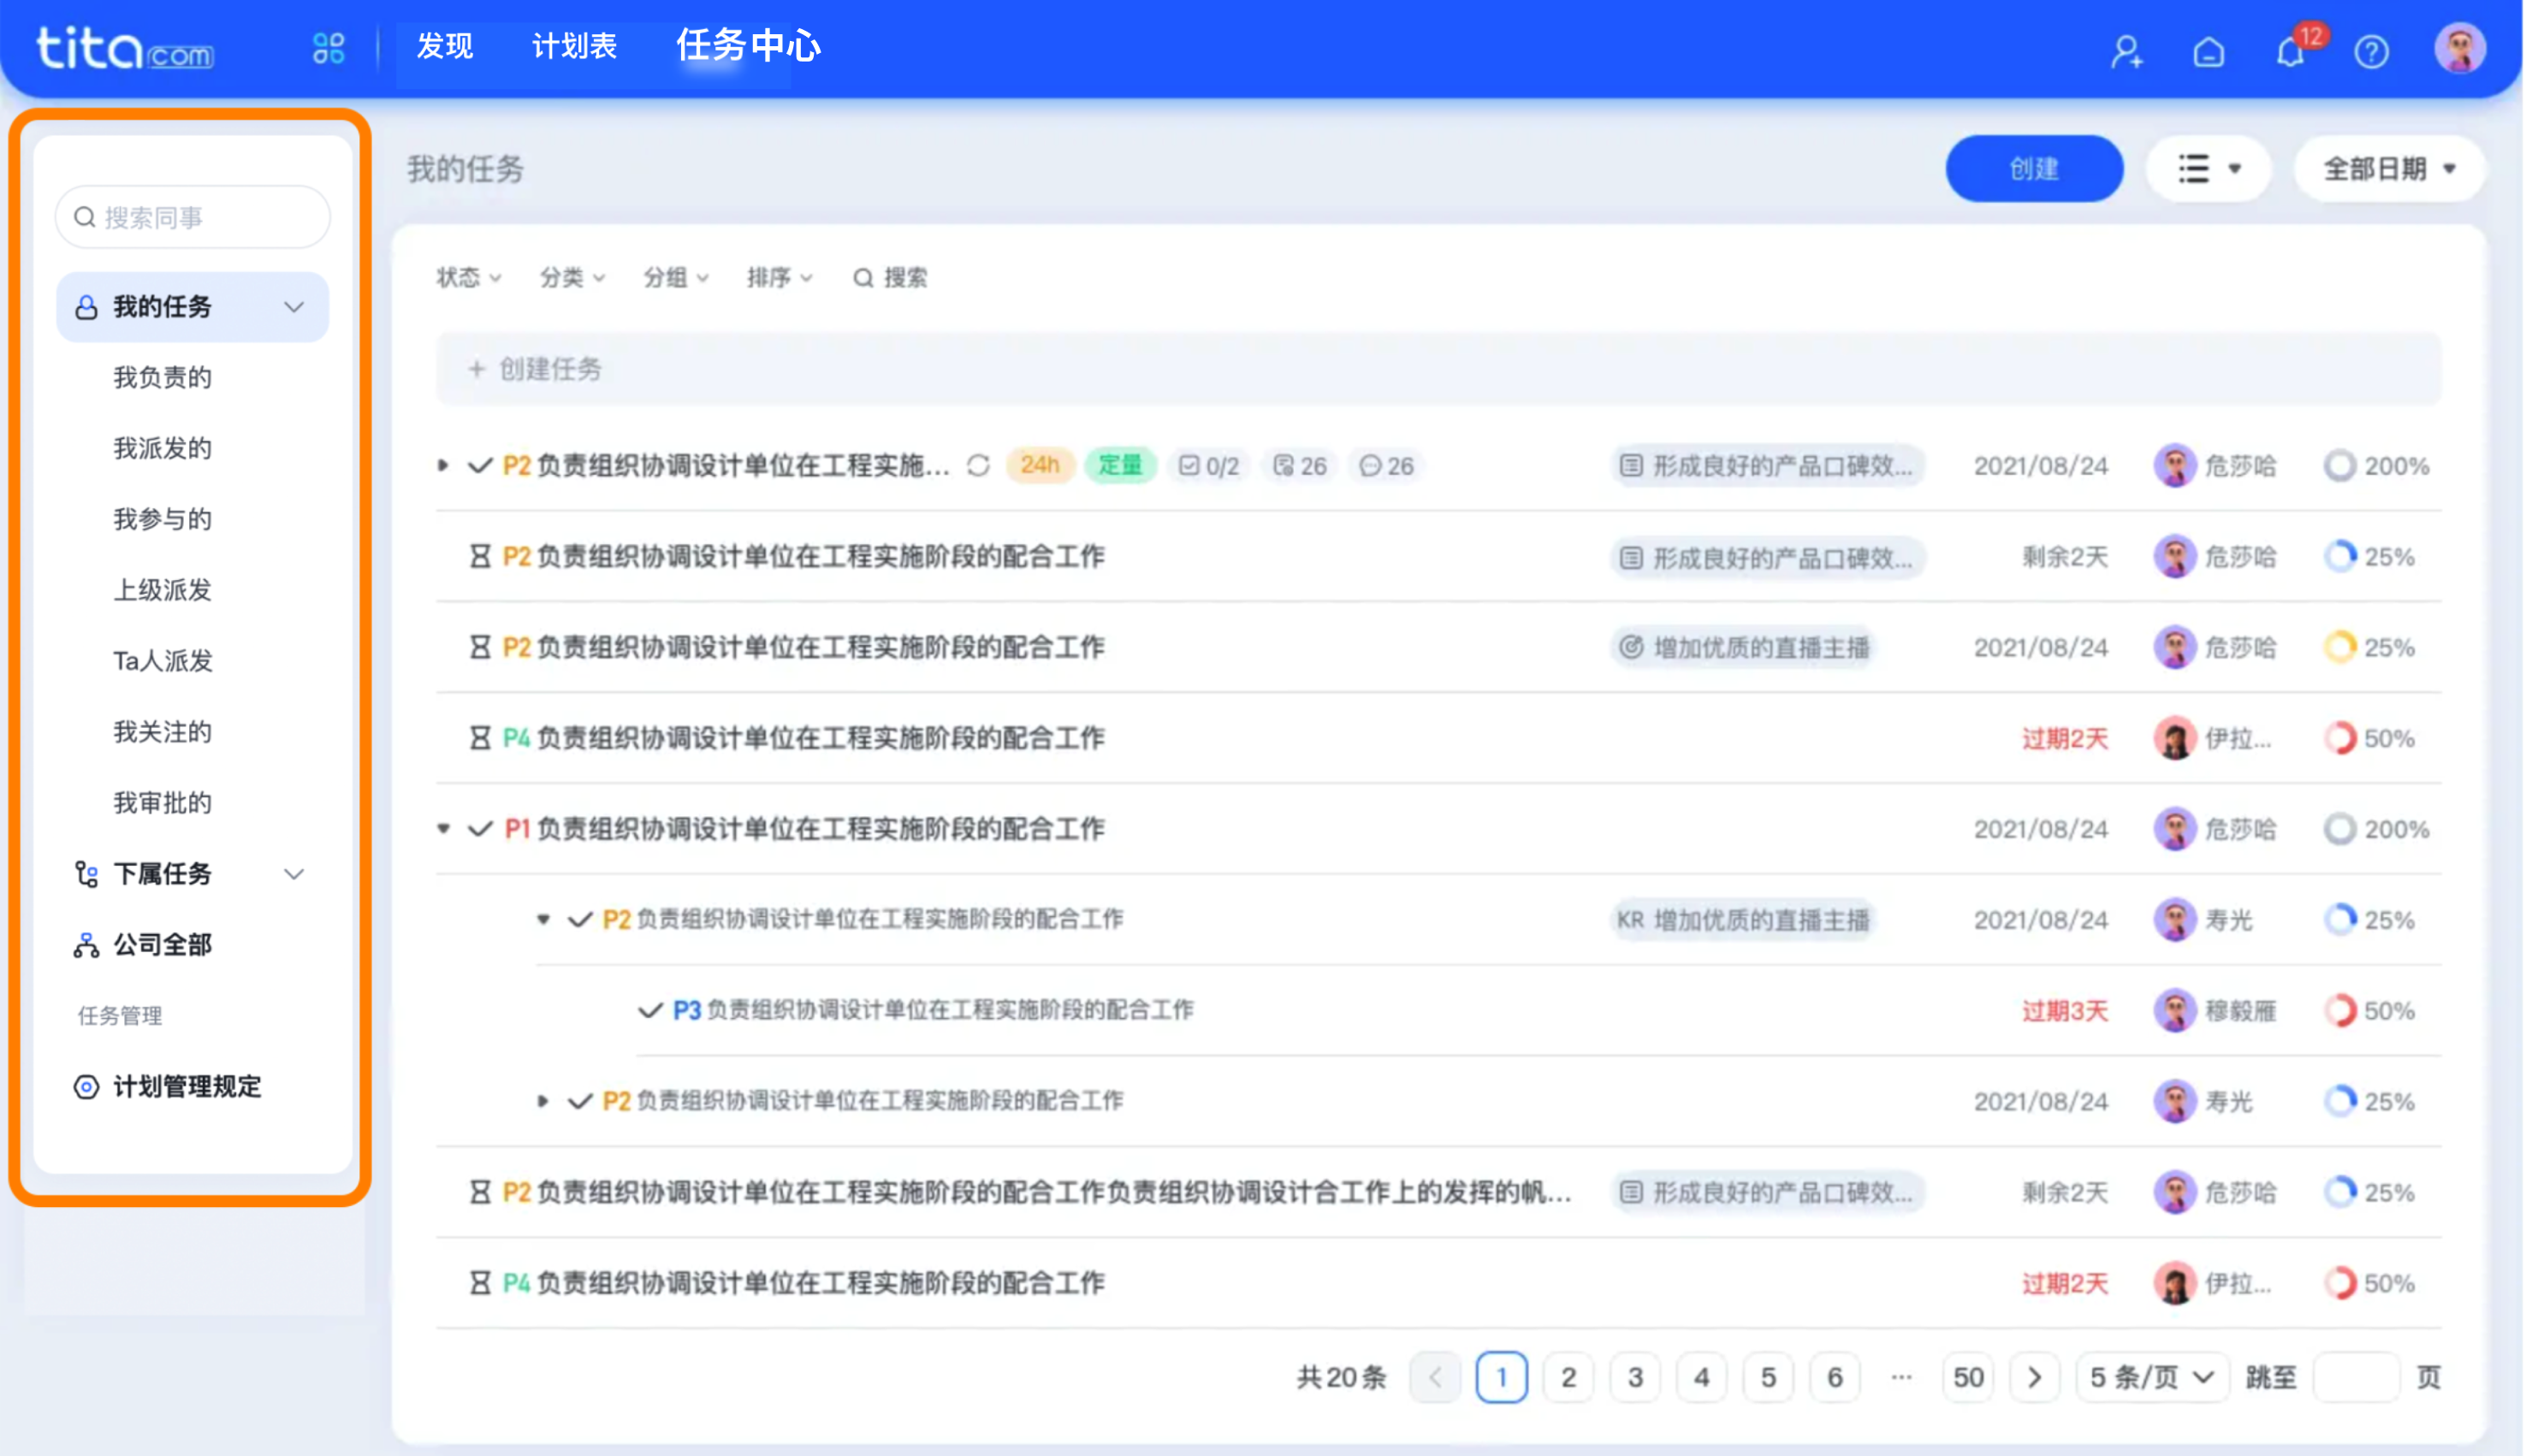Open the 分类 filter dropdown
Viewport: 2526px width, 1456px height.
coord(572,278)
